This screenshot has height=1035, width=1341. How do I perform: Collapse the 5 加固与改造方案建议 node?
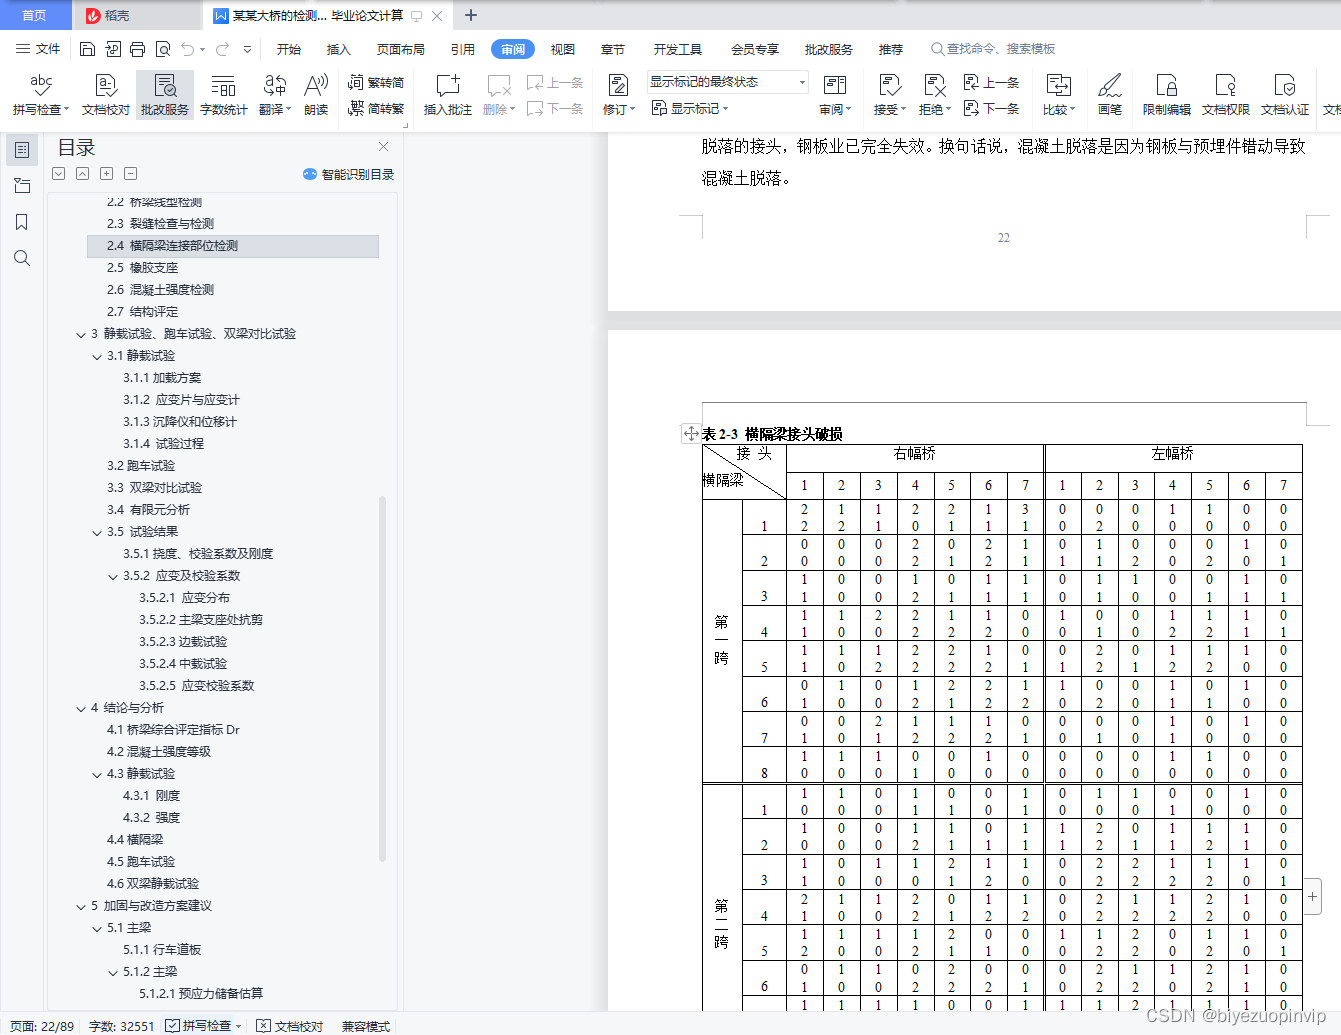coord(81,906)
